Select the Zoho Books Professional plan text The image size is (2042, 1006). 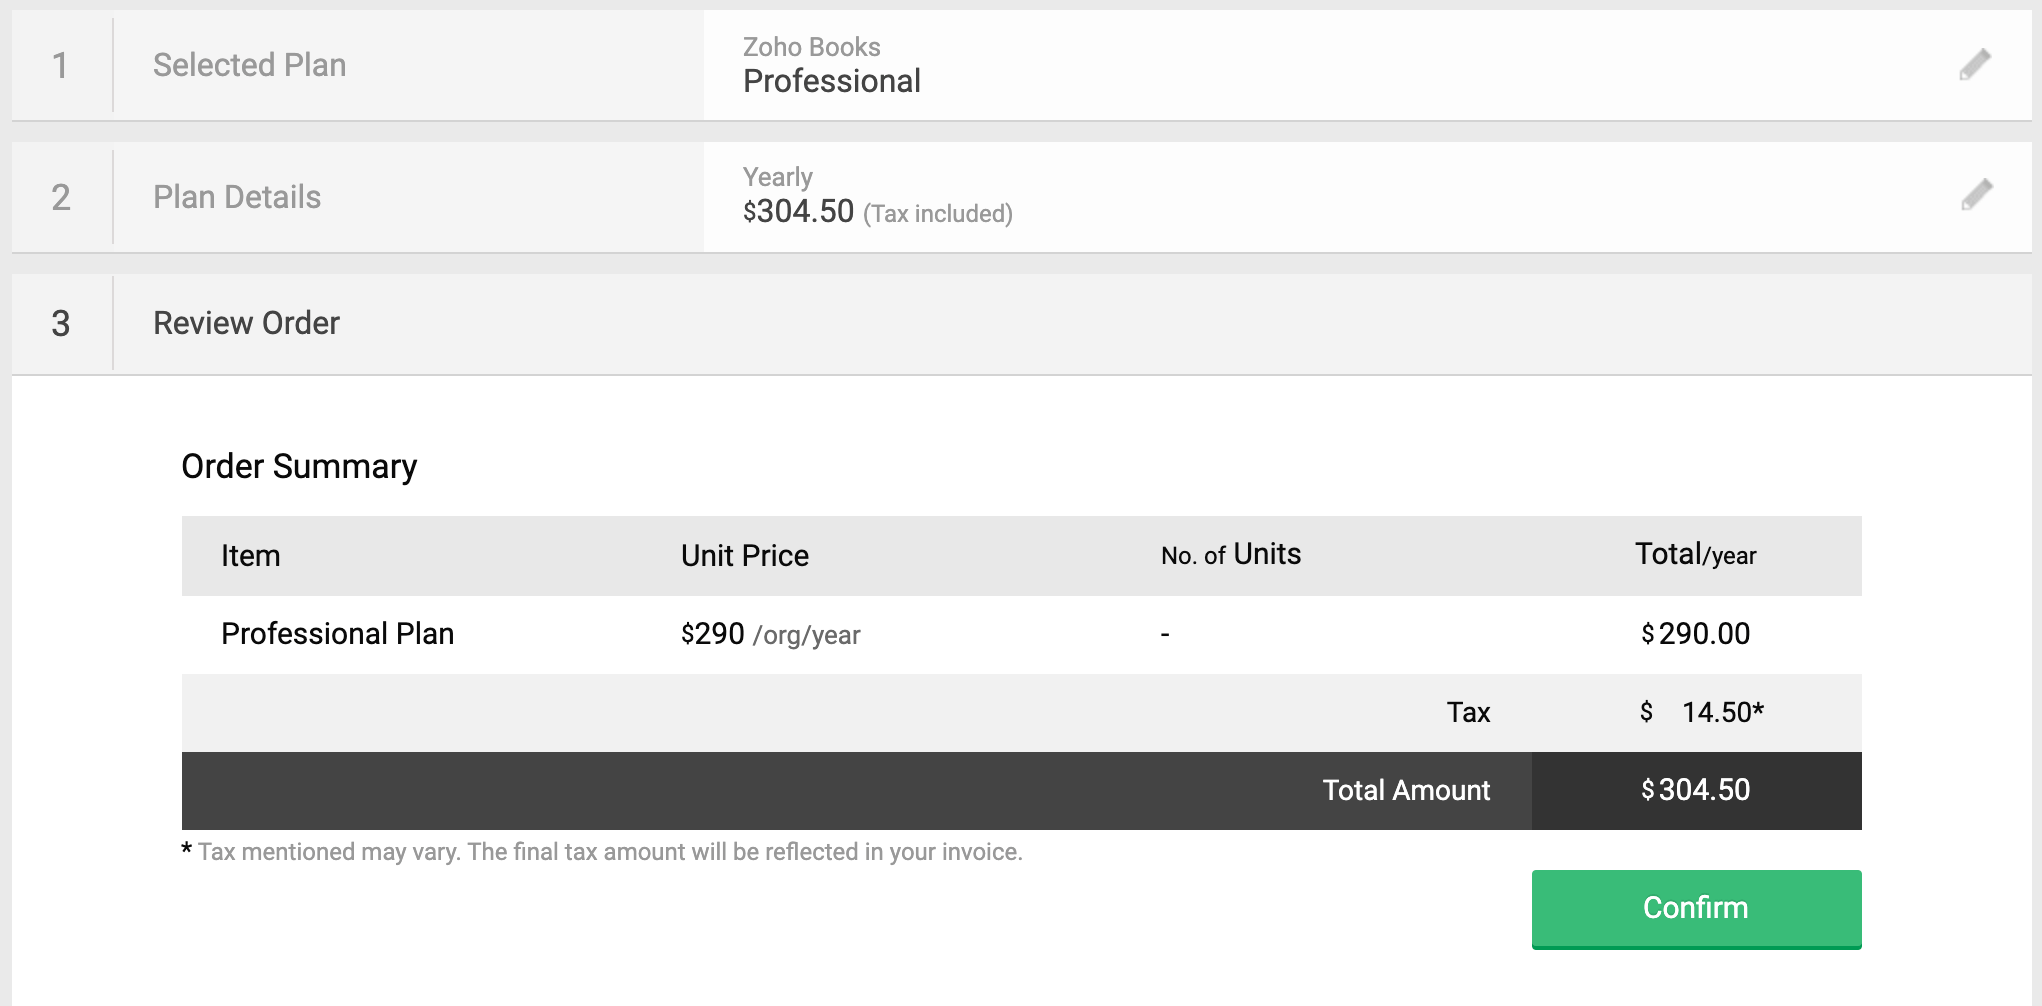[831, 66]
